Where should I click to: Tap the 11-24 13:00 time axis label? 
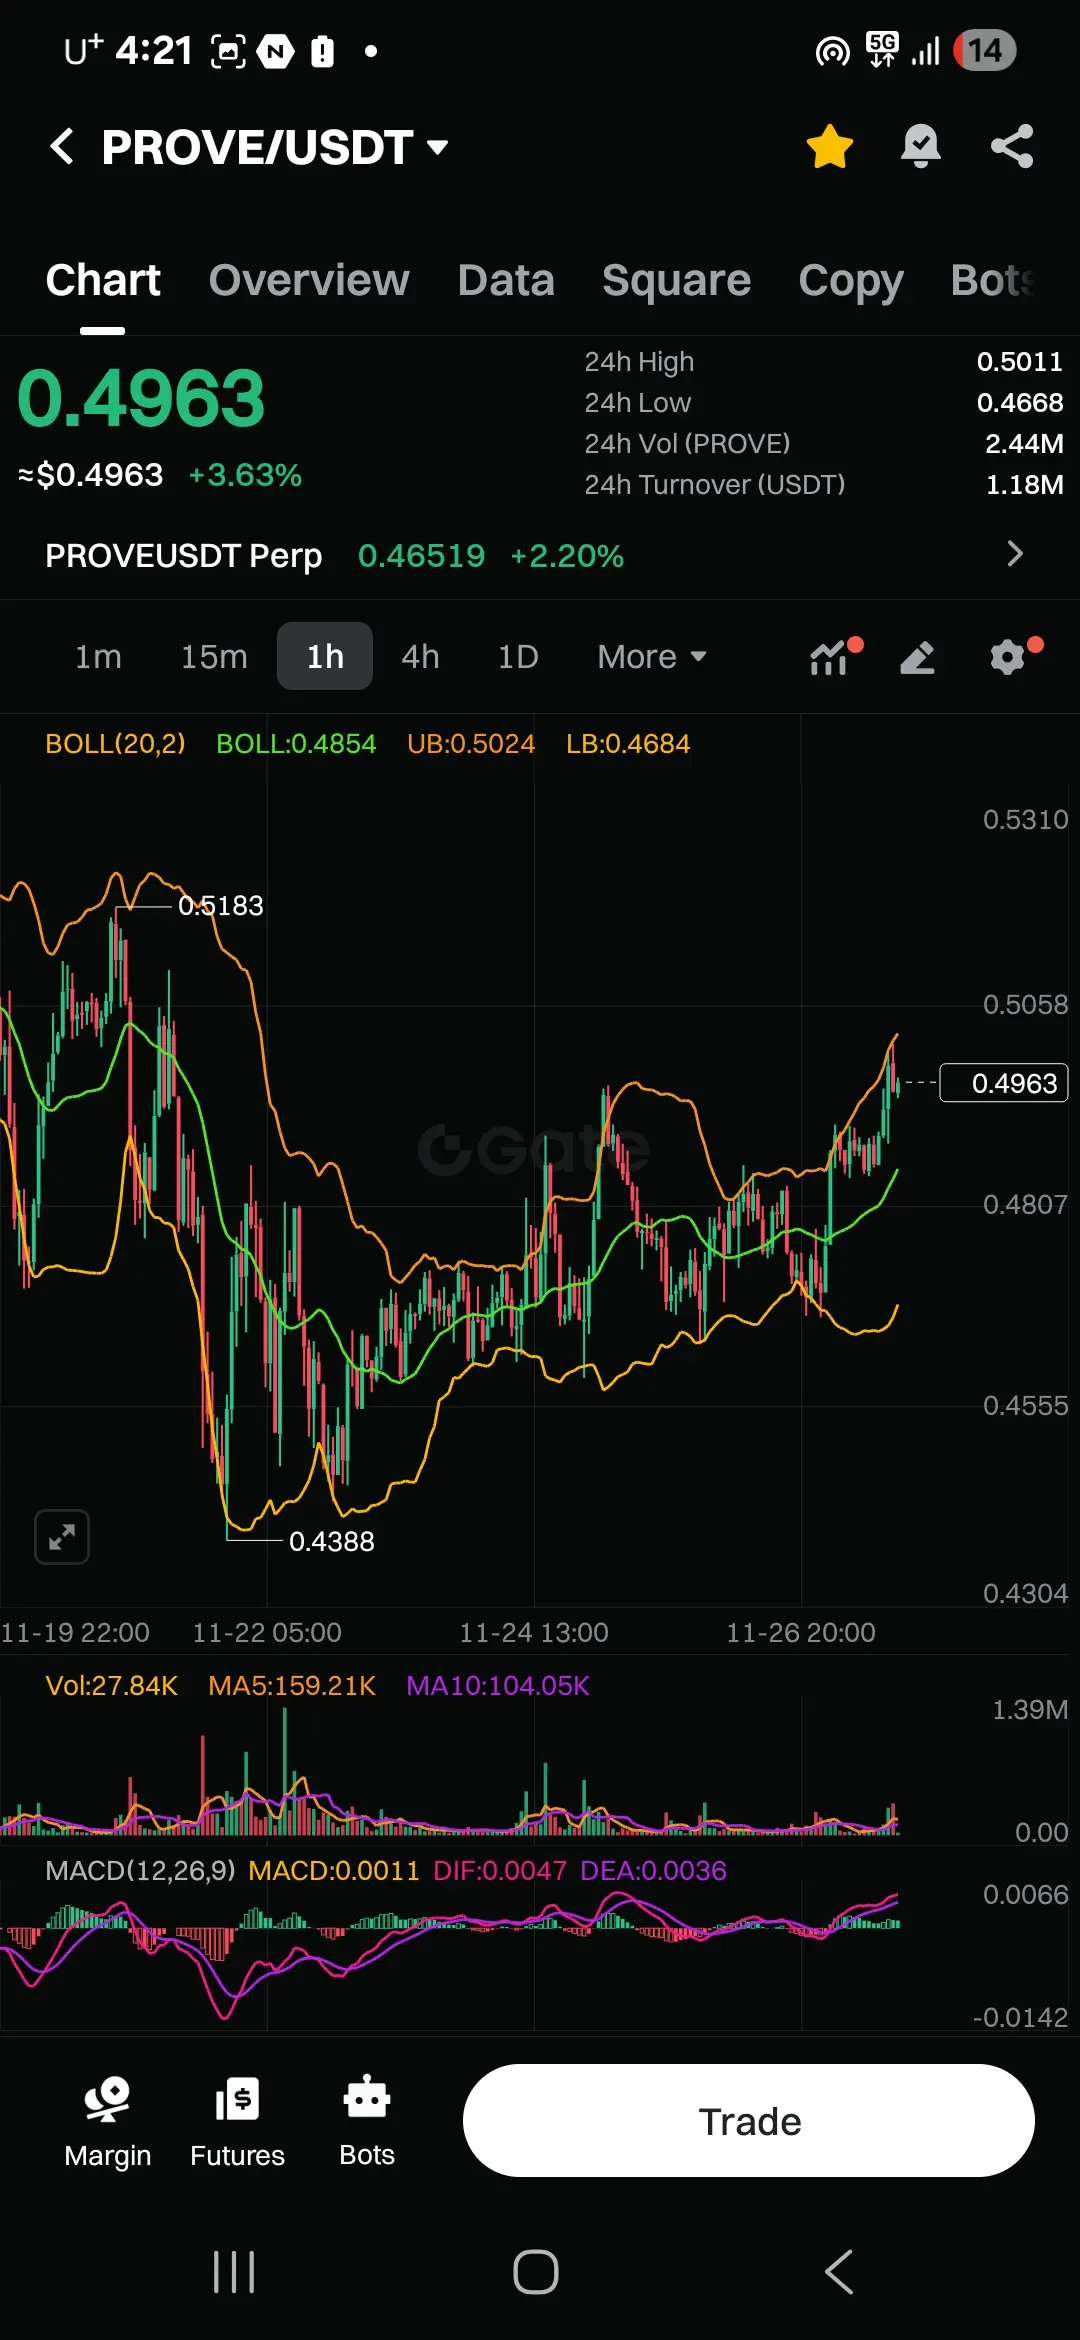pyautogui.click(x=534, y=1633)
